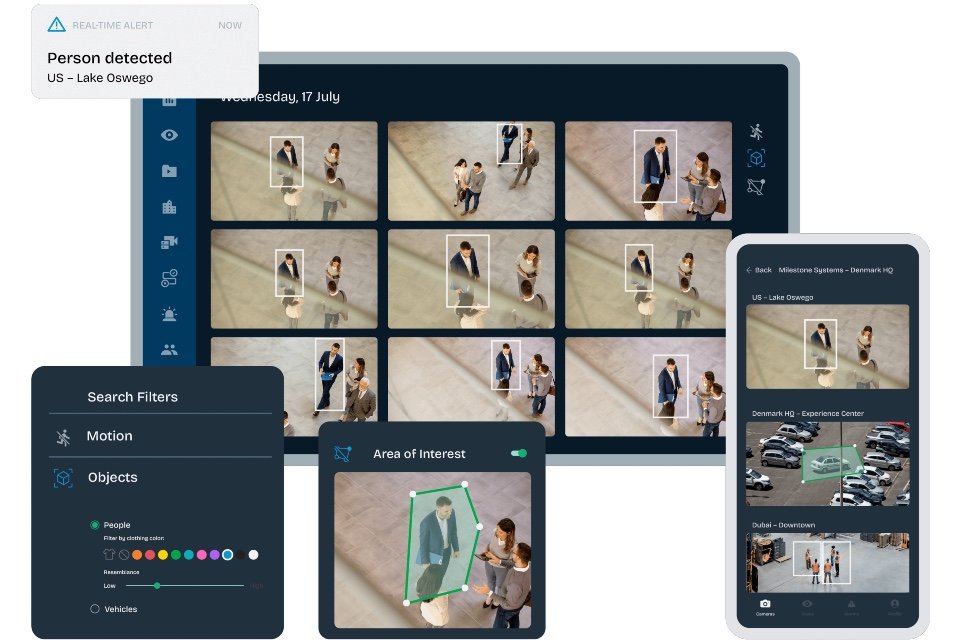The image size is (960, 640).
Task: Pick the yellow clothing color swatch
Action: [x=163, y=554]
